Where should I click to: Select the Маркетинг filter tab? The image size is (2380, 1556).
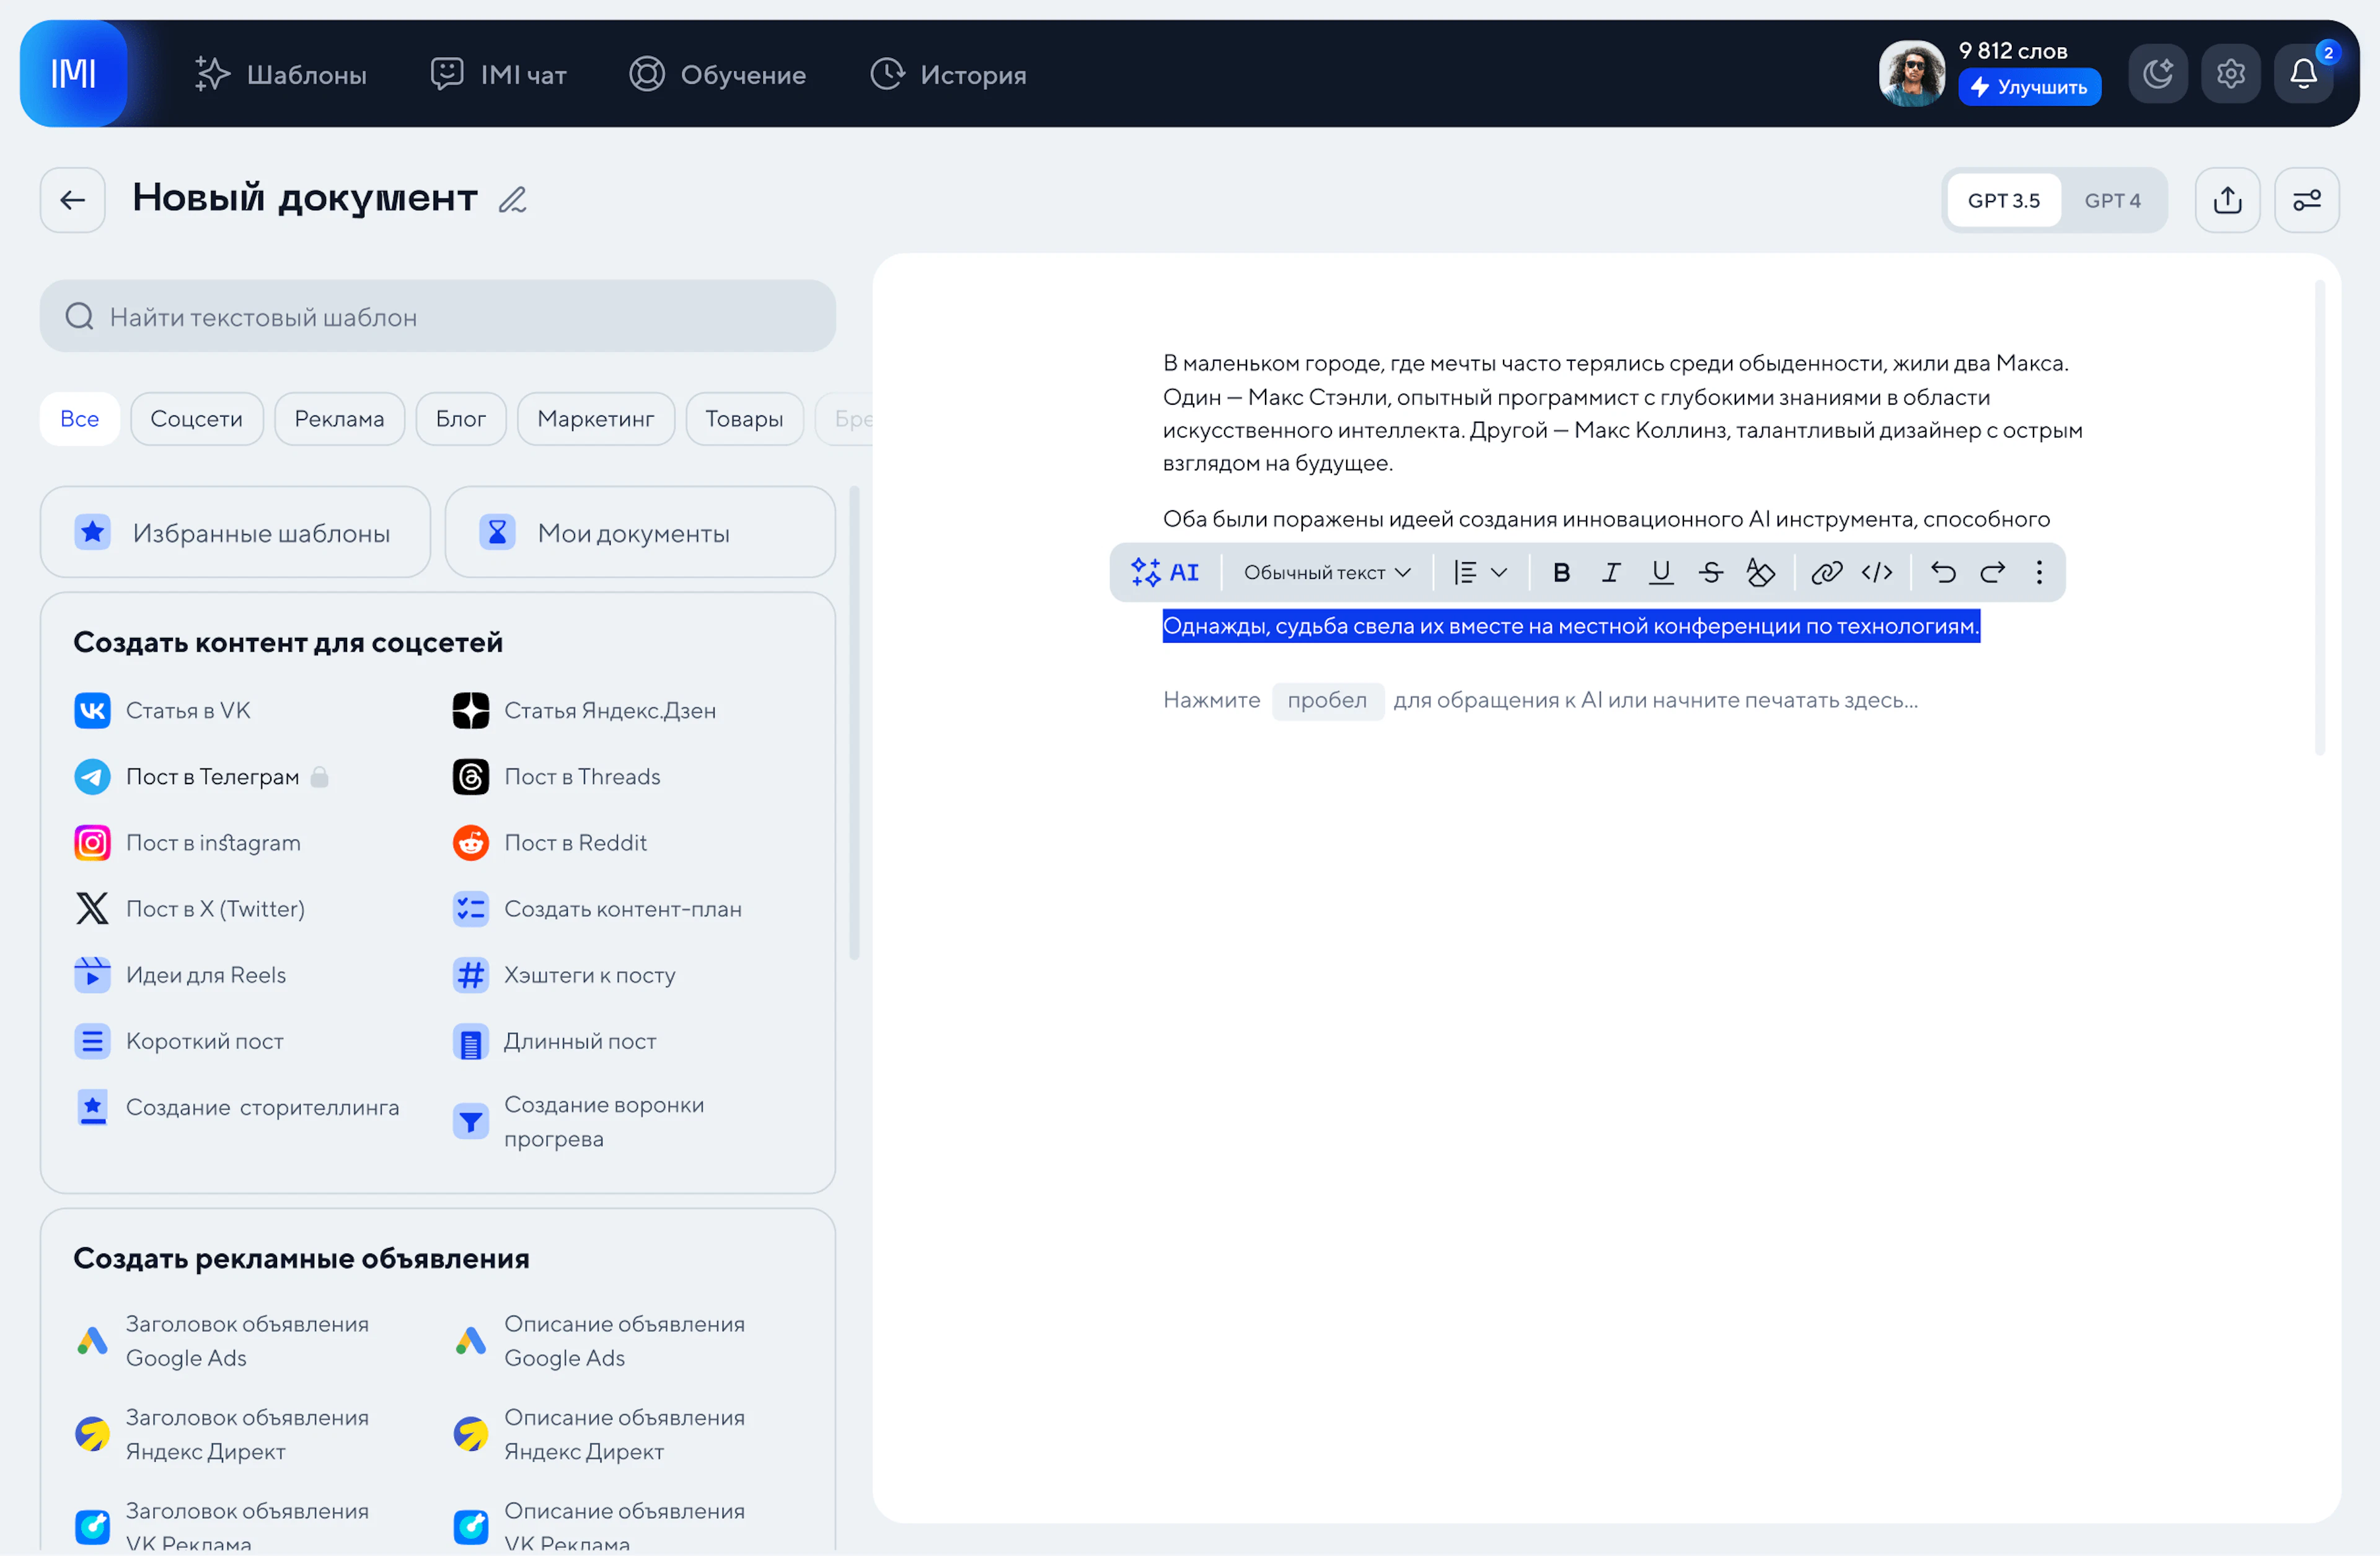coord(596,418)
